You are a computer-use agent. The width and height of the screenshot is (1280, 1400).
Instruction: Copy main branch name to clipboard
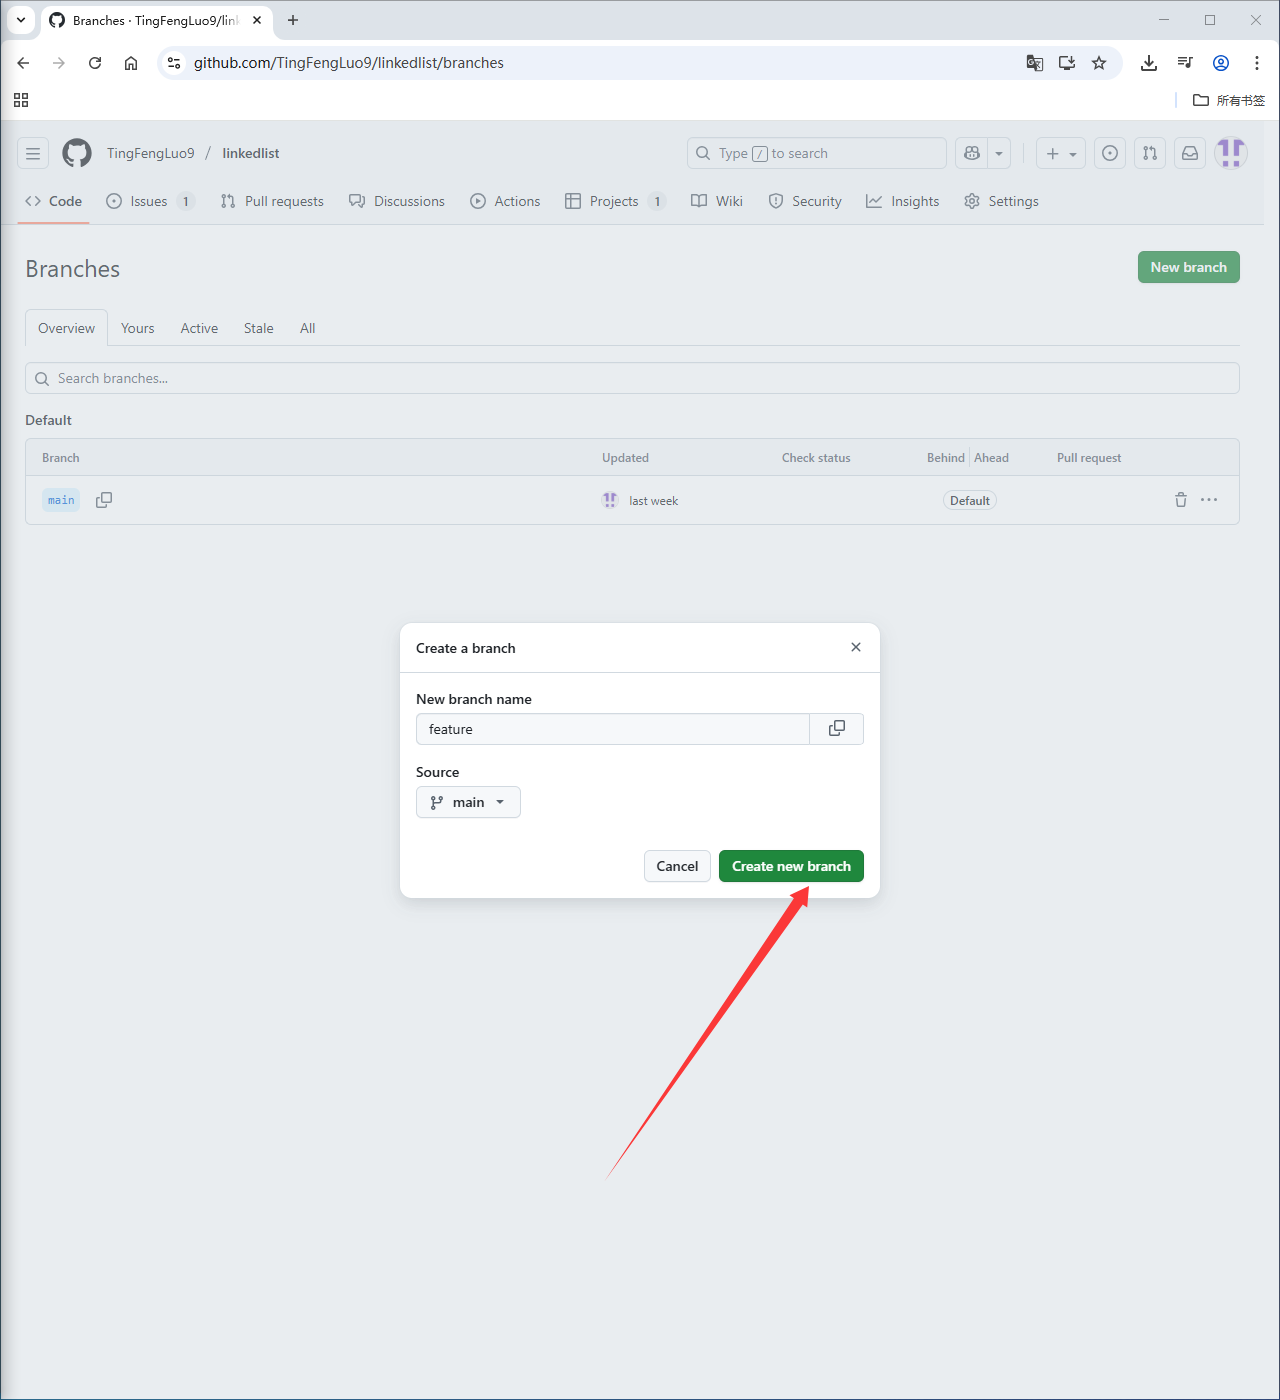[x=104, y=500]
